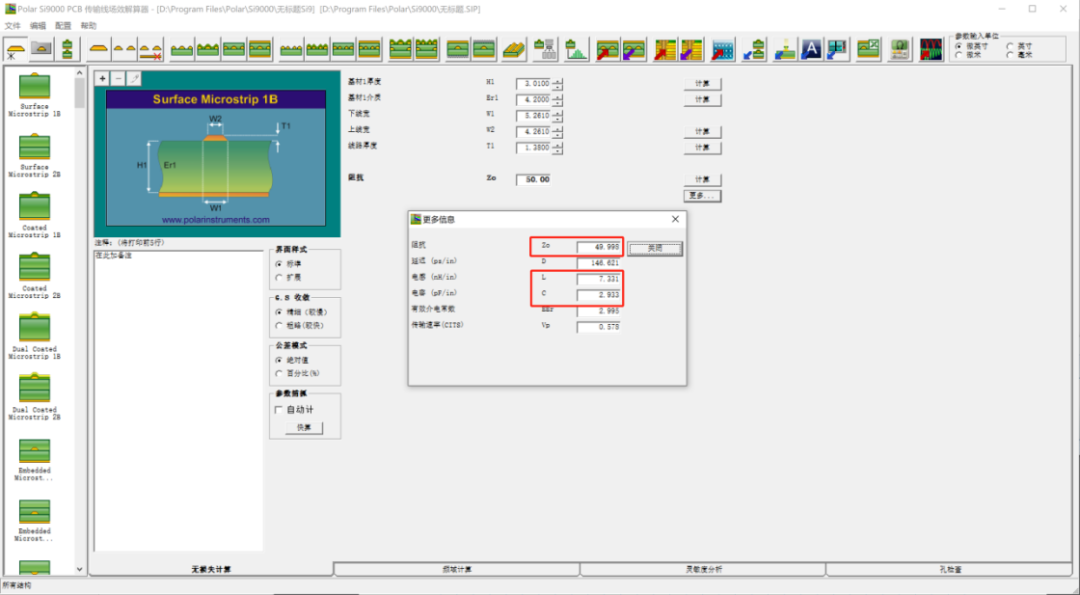Image resolution: width=1080 pixels, height=595 pixels.
Task: Switch to the 灵敏度分析 sensitivity analysis tab
Action: pos(703,570)
